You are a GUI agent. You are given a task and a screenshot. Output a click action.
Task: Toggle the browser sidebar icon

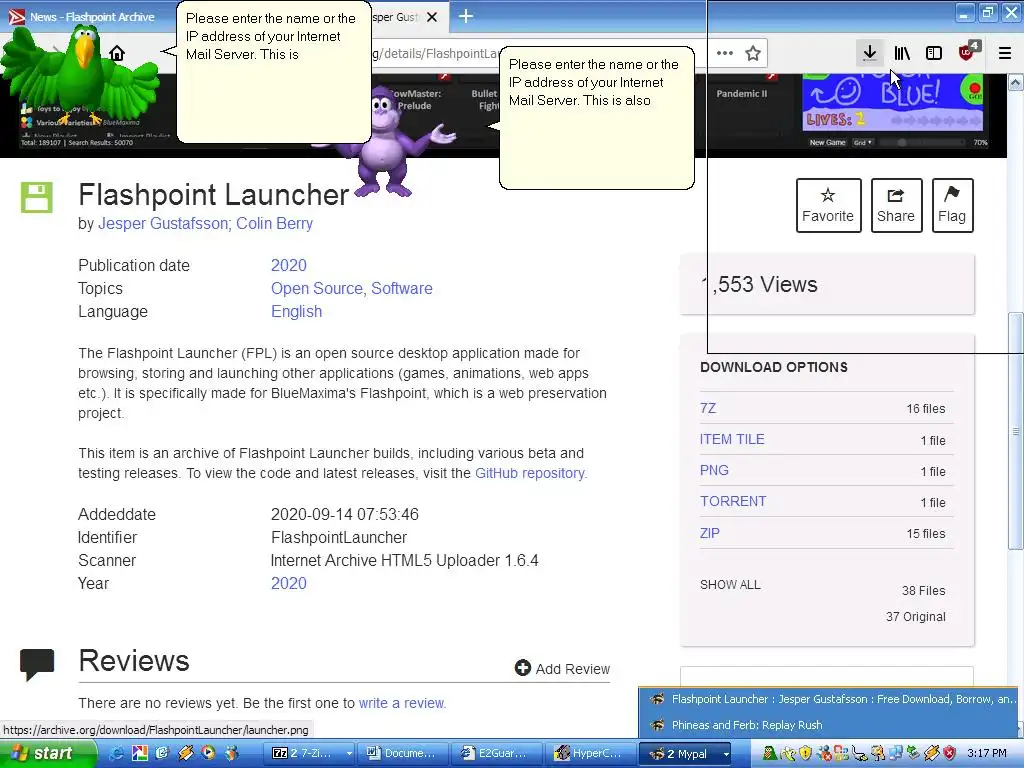(934, 53)
